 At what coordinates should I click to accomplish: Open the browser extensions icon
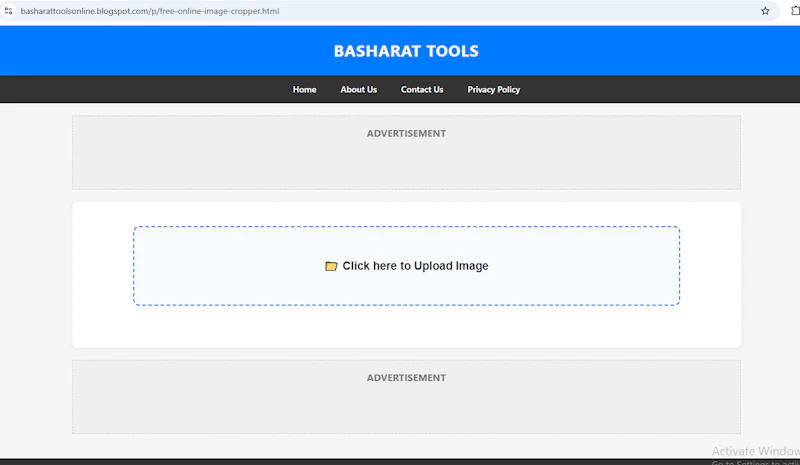point(795,11)
